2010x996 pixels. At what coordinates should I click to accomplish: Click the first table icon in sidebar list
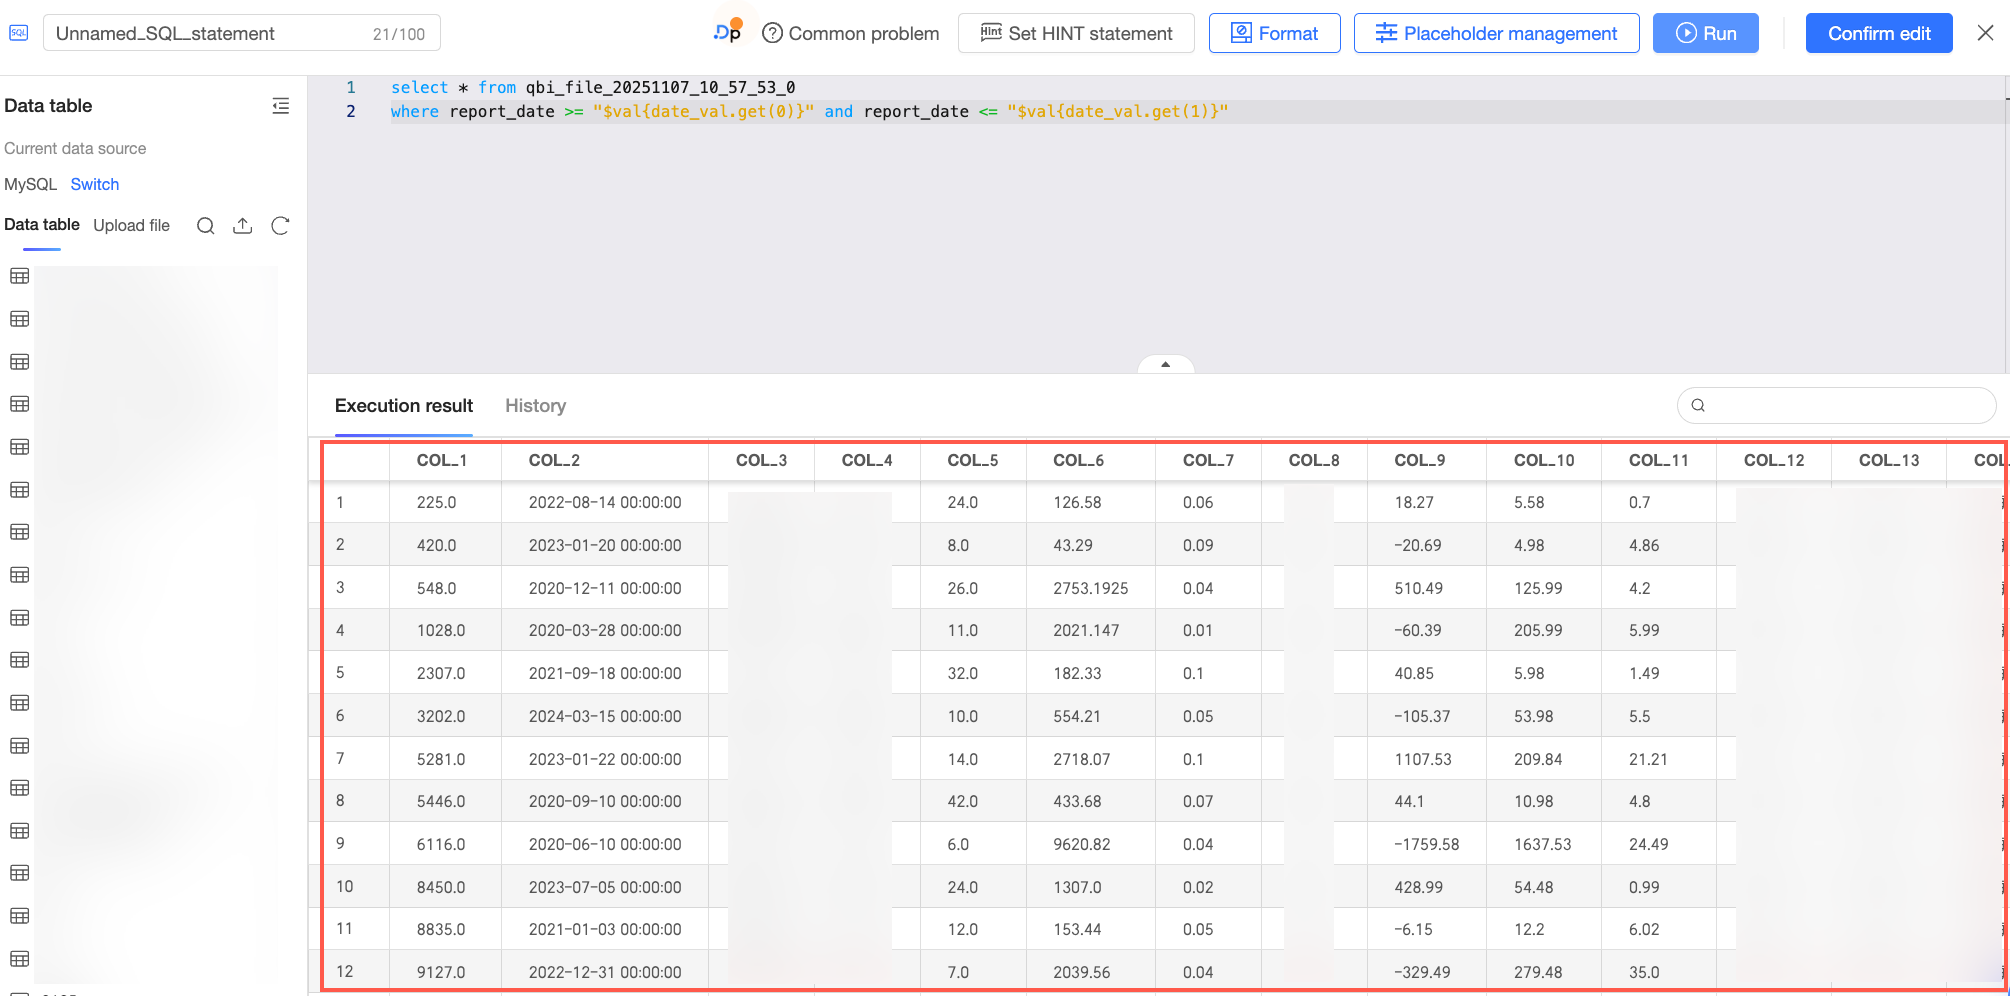tap(19, 277)
